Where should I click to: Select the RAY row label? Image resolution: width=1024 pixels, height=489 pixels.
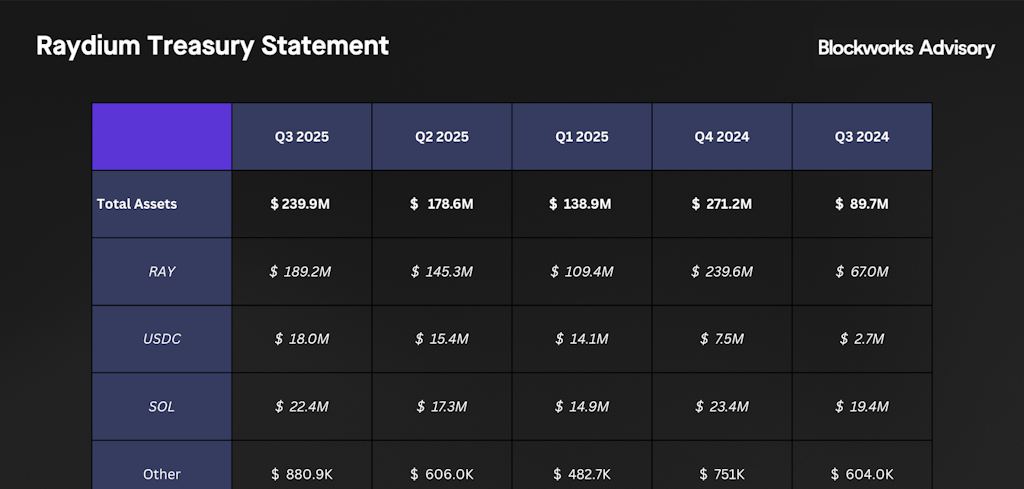coord(162,271)
